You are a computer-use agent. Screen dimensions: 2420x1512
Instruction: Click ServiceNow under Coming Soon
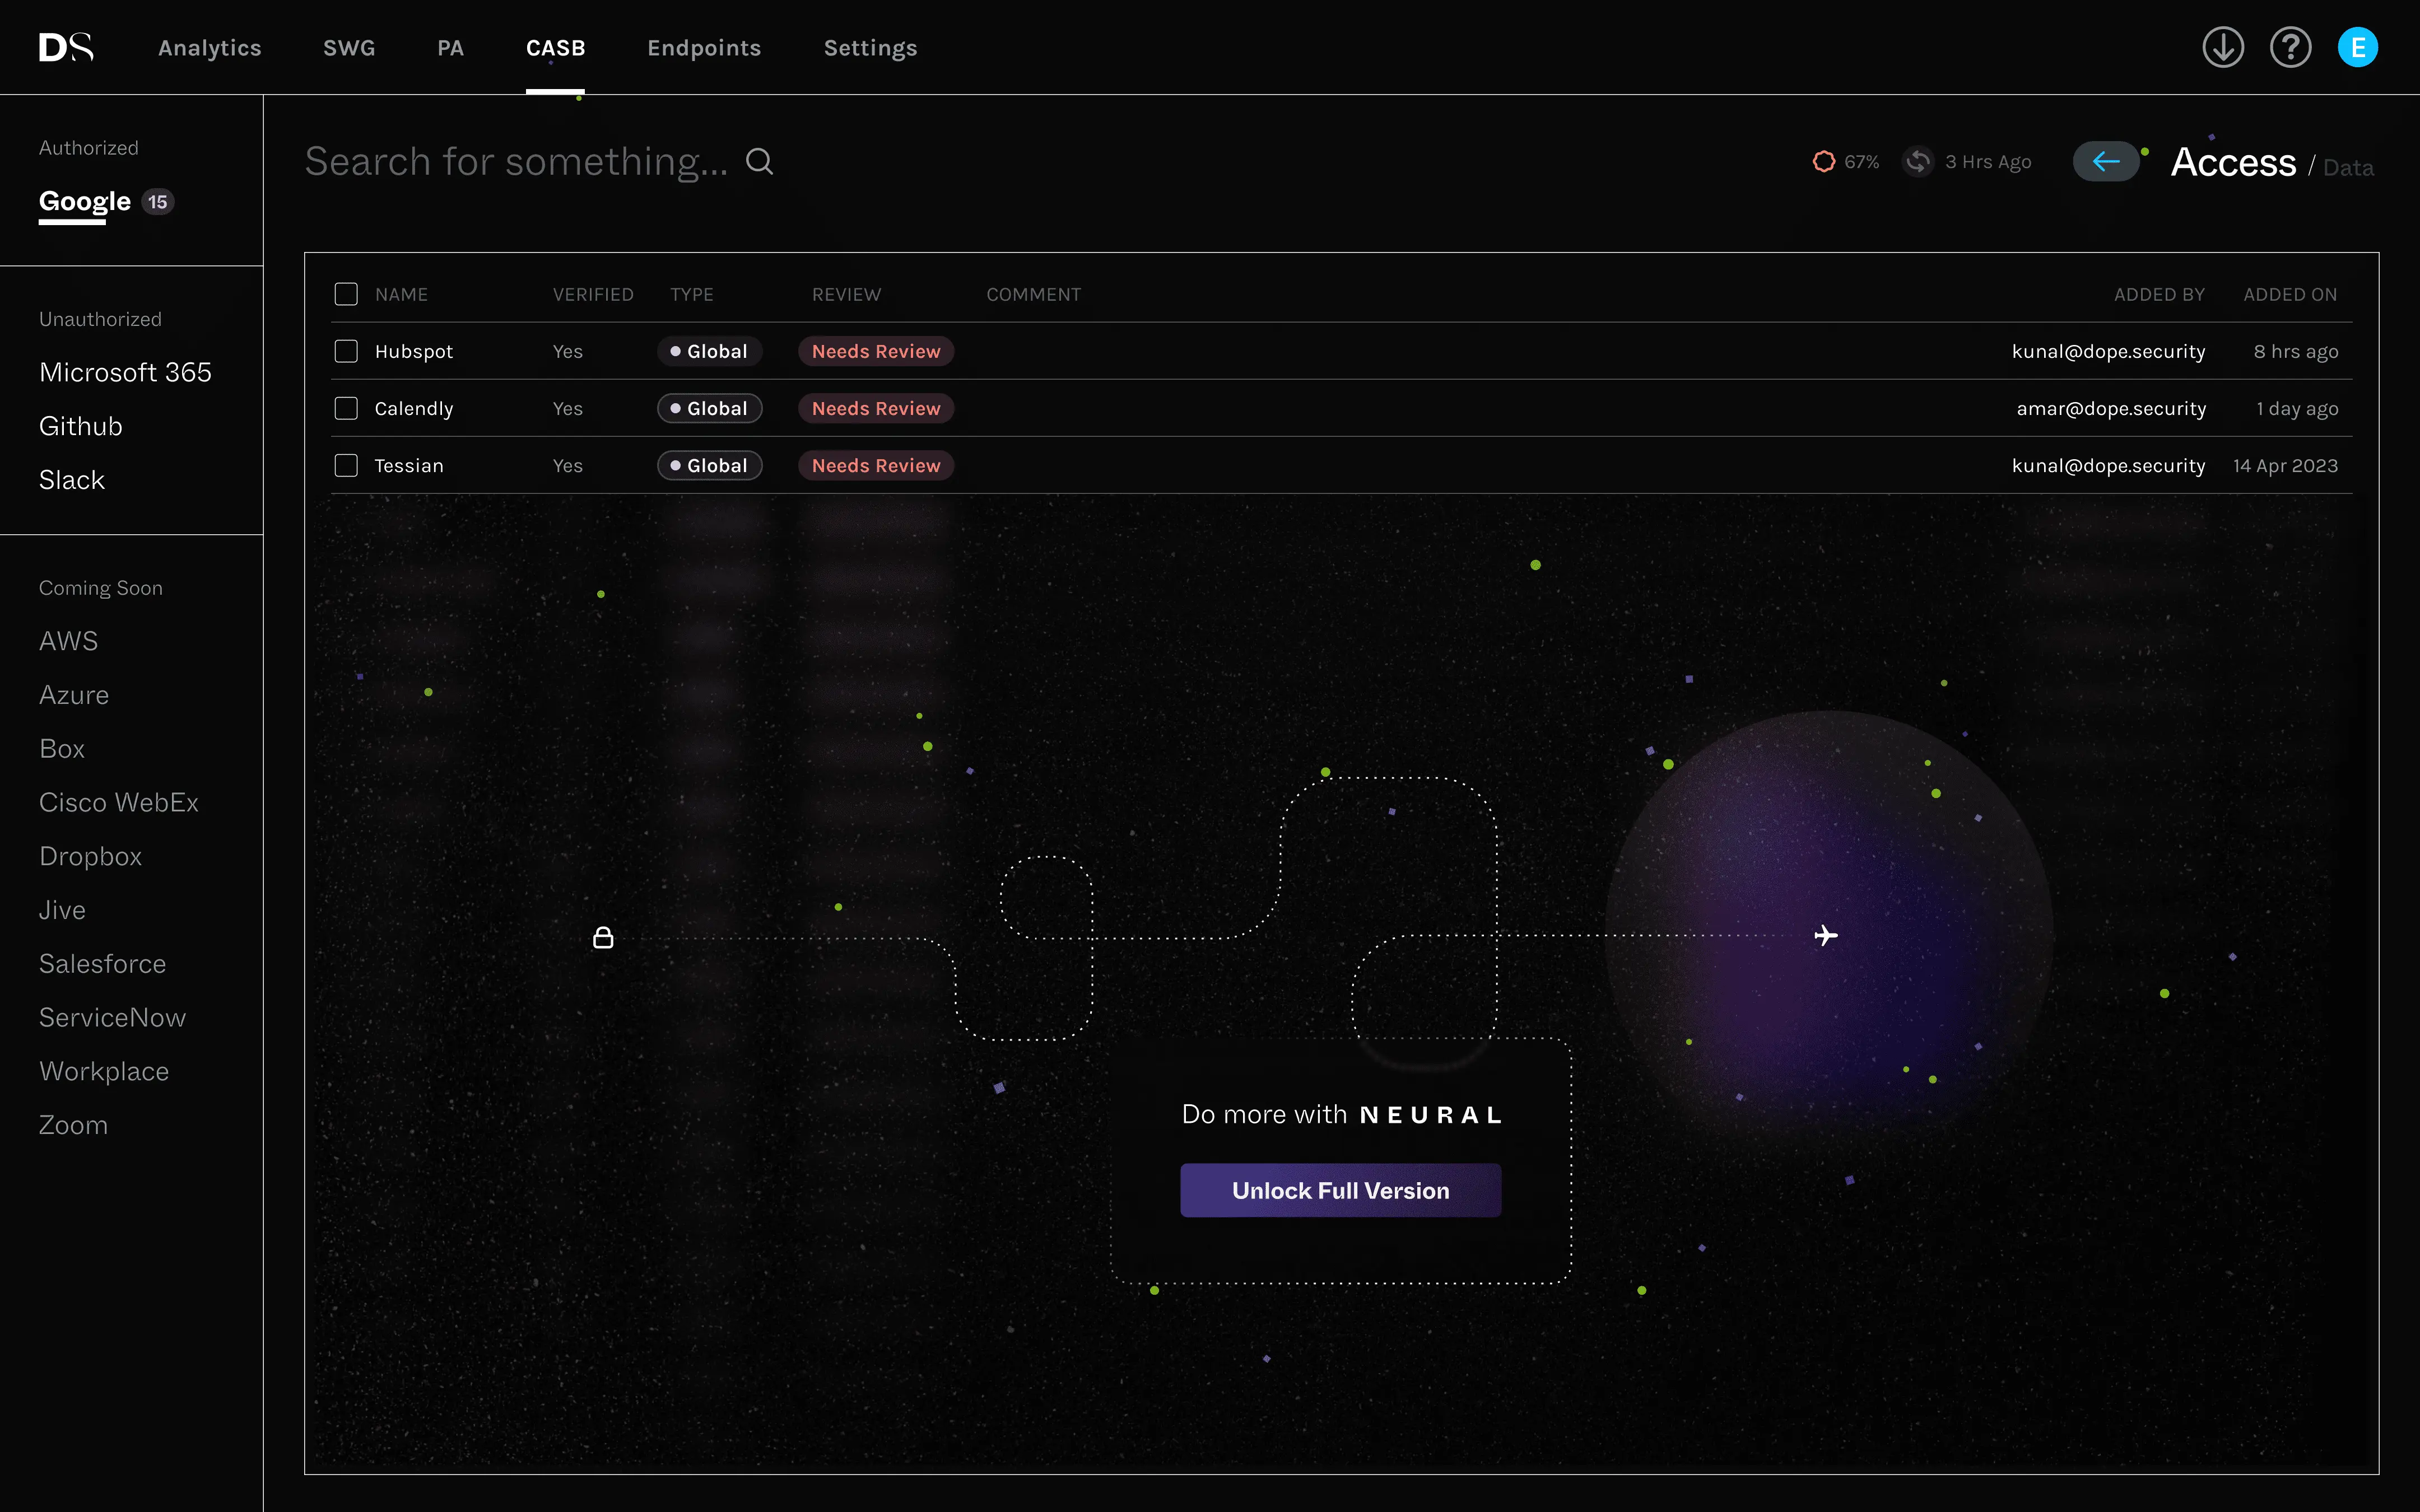pos(112,1018)
